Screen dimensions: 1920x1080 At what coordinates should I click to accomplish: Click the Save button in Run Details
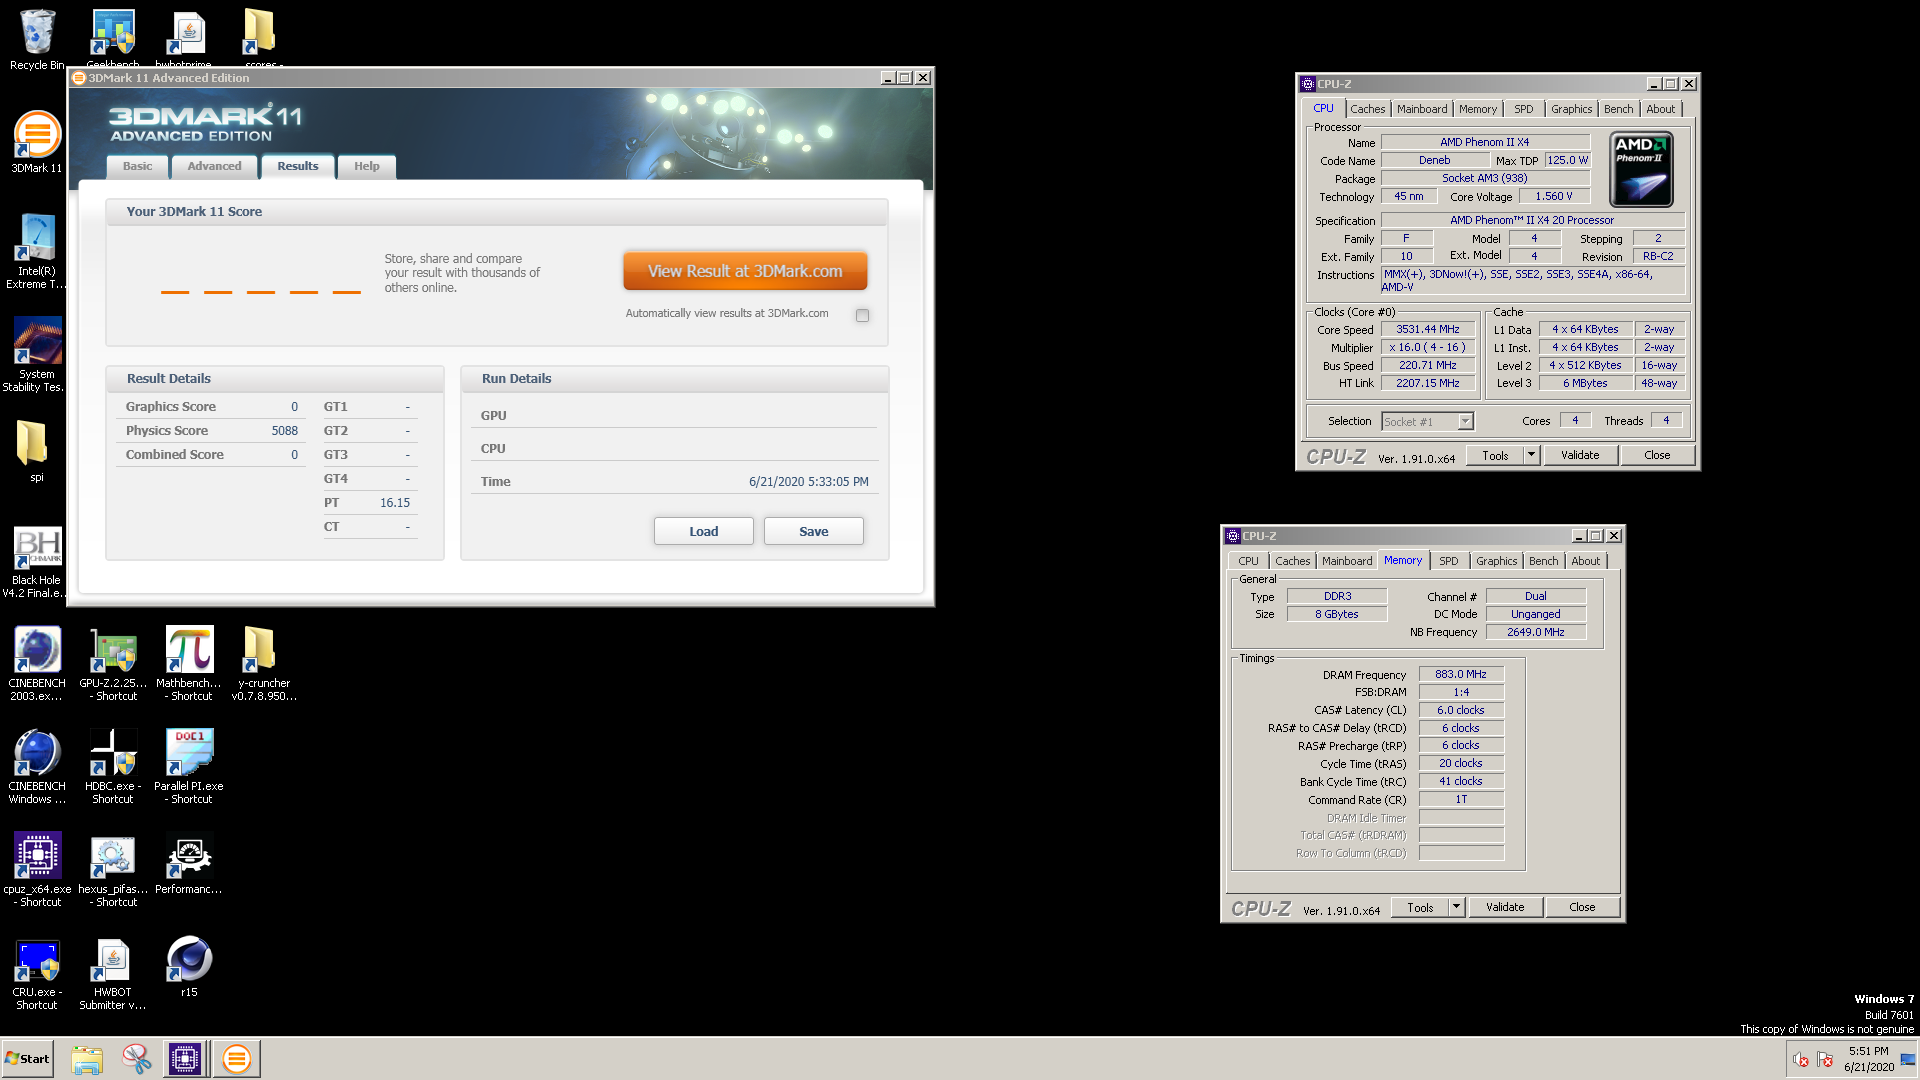[814, 531]
